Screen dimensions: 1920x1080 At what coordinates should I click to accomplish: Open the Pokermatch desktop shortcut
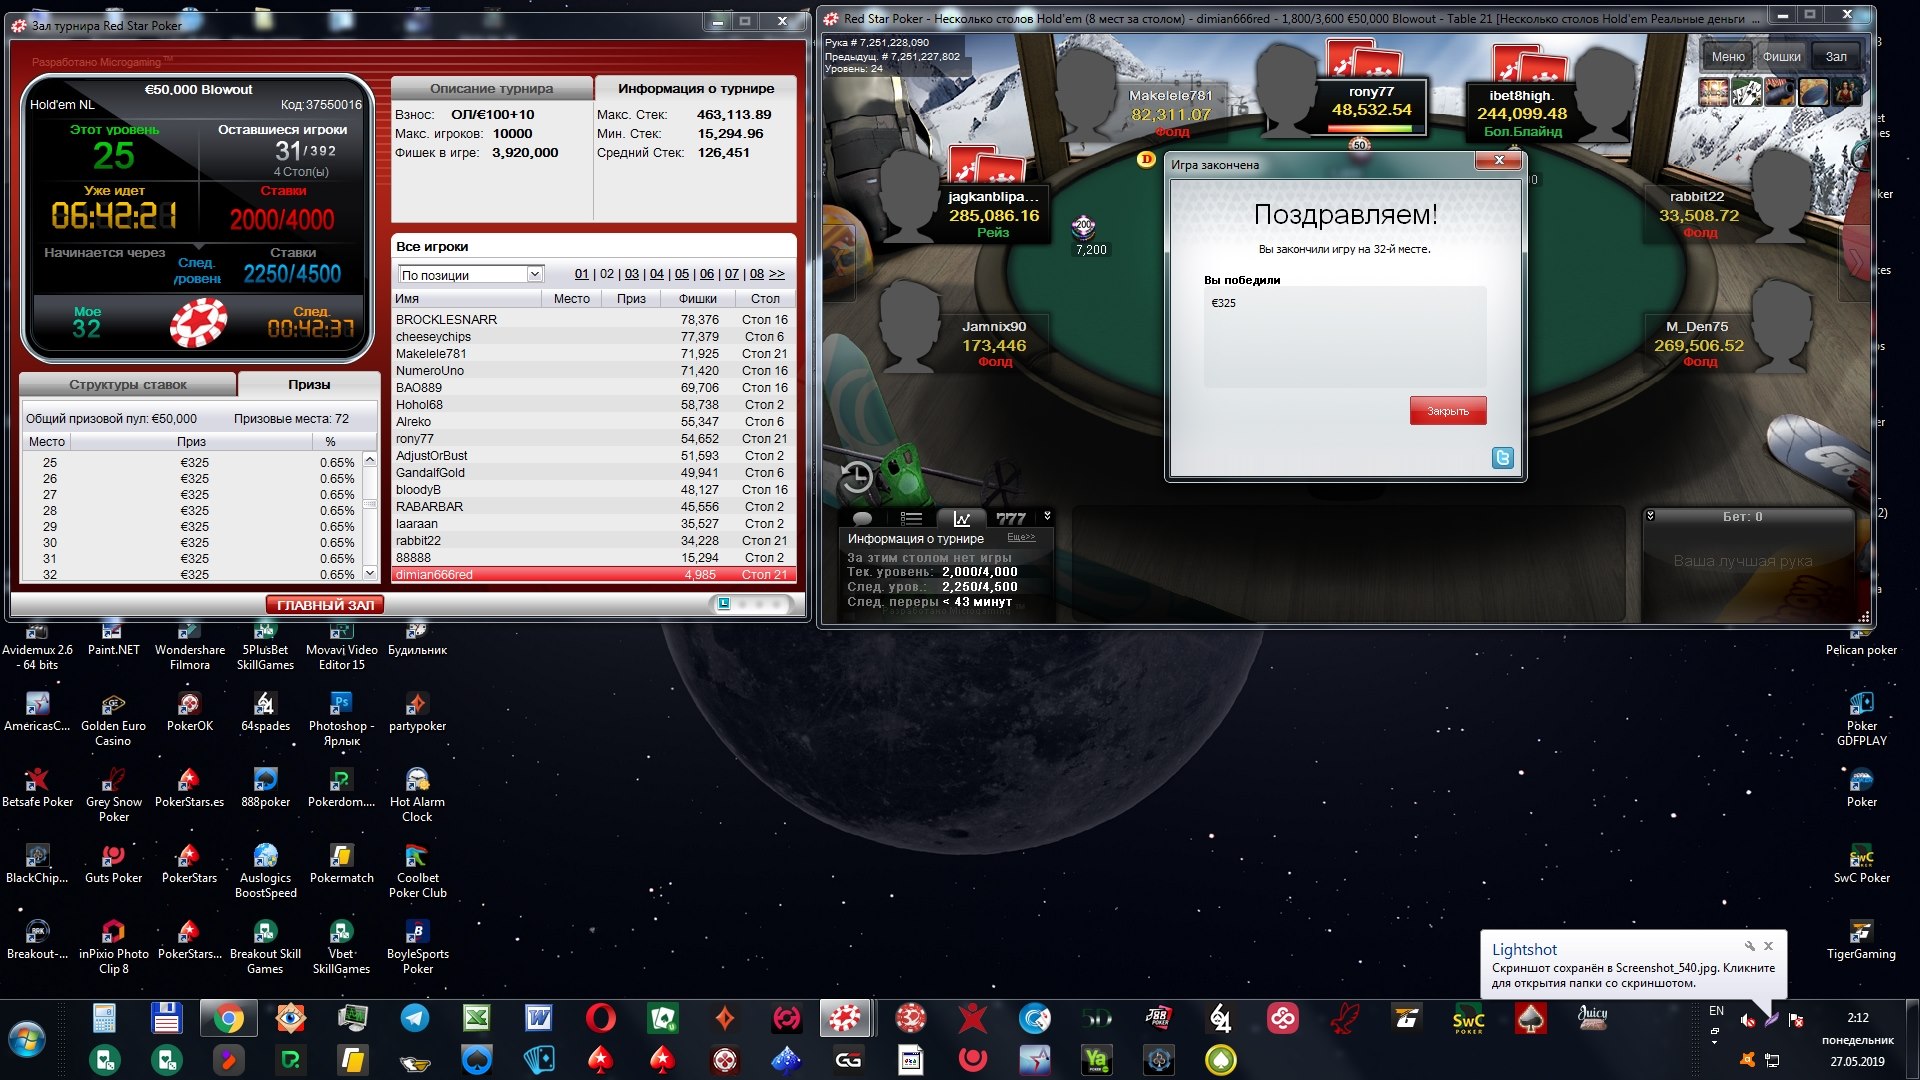[341, 864]
